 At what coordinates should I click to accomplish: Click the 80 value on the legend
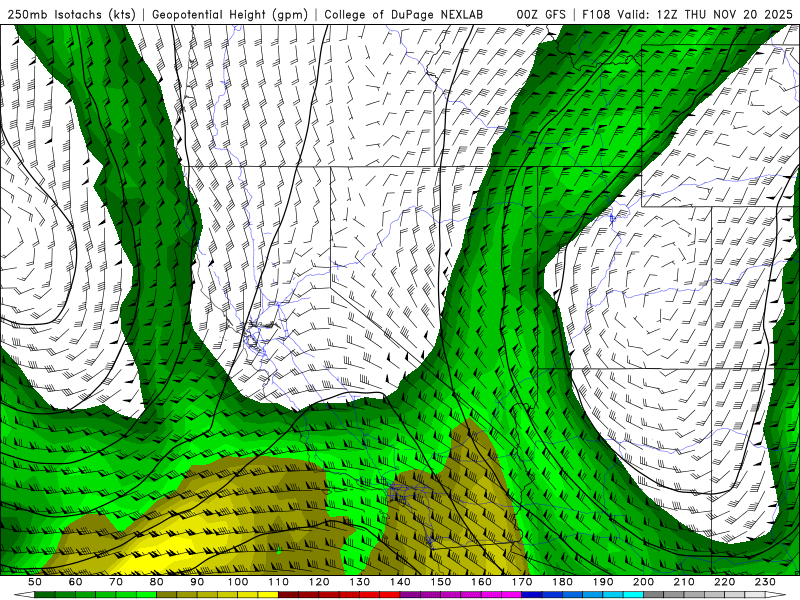(x=157, y=582)
